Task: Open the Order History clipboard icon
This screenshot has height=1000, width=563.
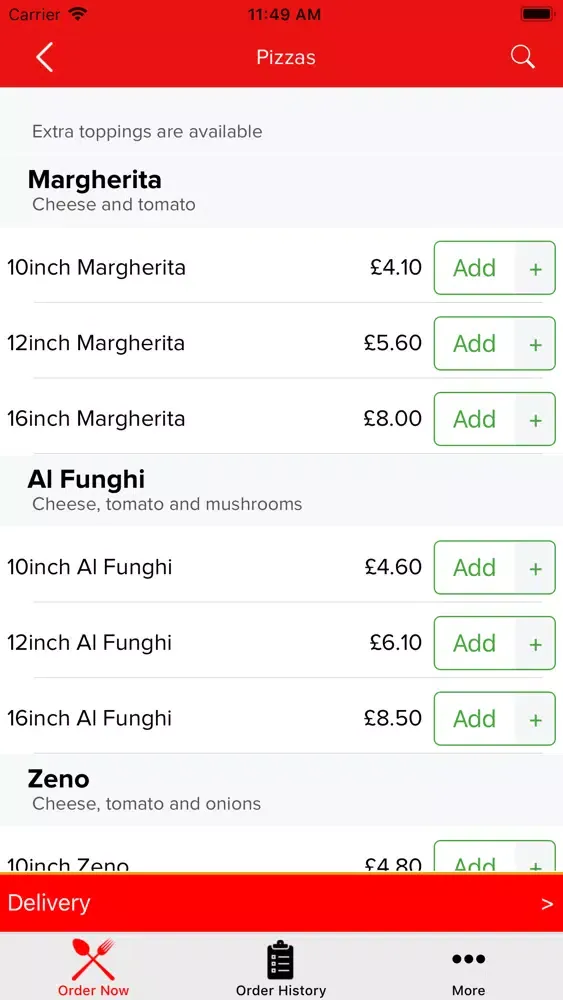Action: pyautogui.click(x=281, y=959)
